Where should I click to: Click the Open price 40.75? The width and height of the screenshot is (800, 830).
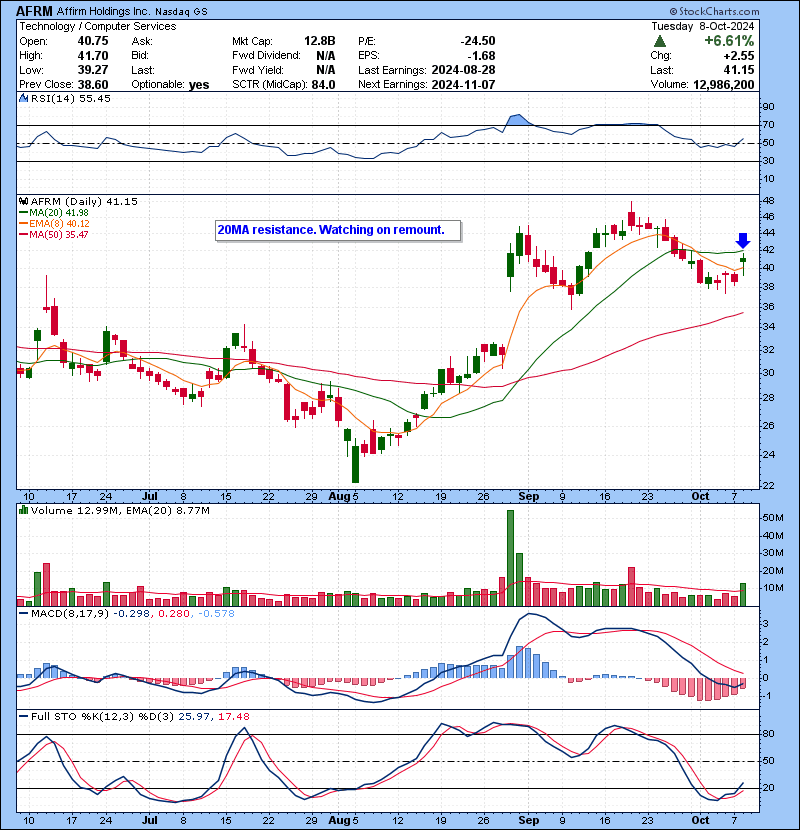point(93,41)
